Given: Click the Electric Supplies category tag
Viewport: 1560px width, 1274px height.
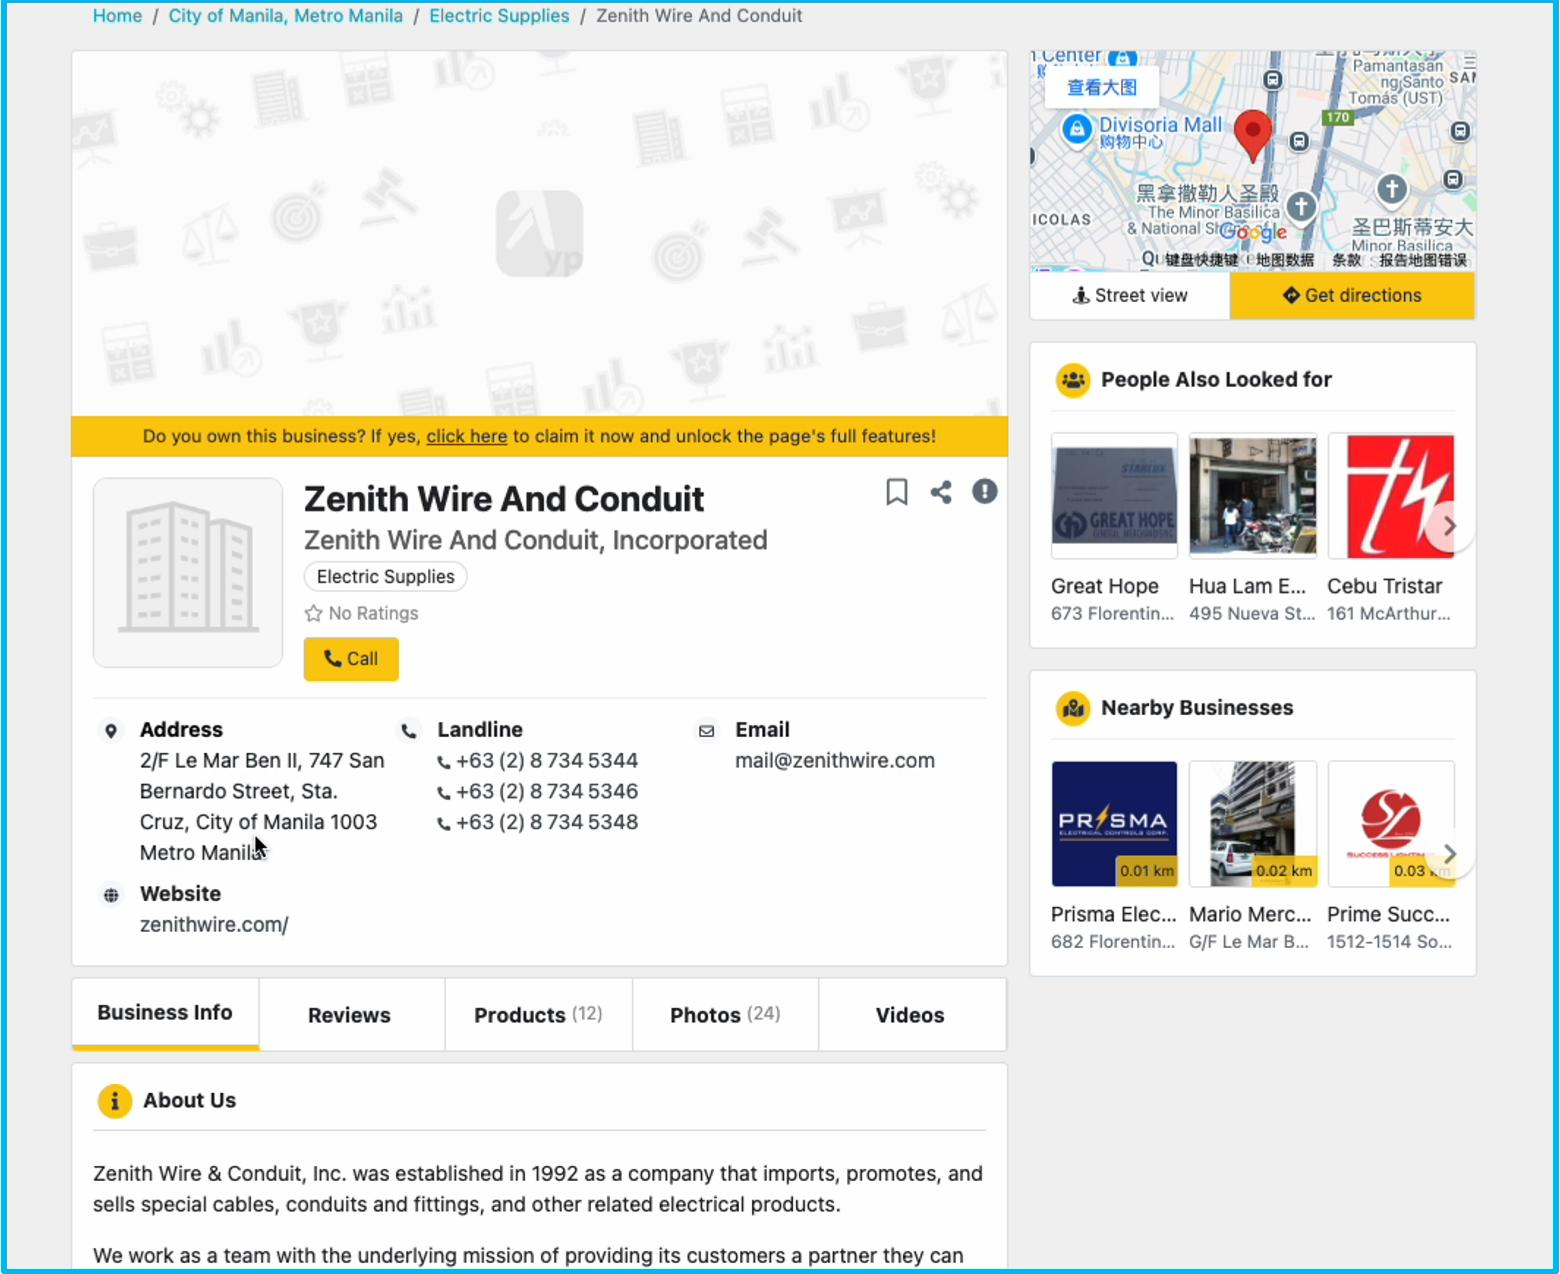Looking at the screenshot, I should [385, 577].
